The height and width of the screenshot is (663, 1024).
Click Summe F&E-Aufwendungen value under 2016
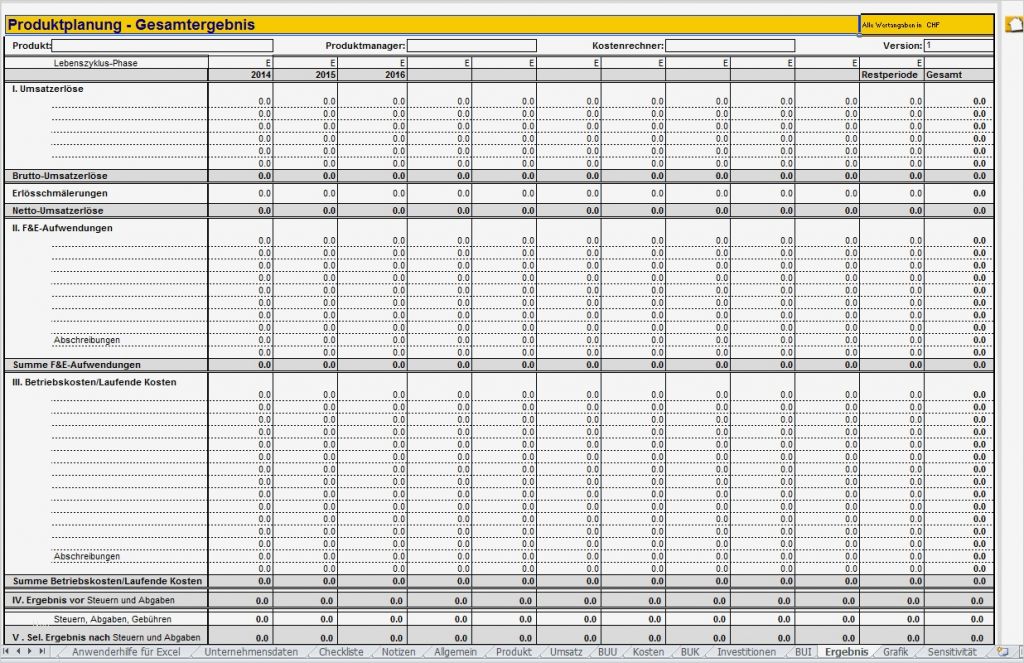click(372, 365)
